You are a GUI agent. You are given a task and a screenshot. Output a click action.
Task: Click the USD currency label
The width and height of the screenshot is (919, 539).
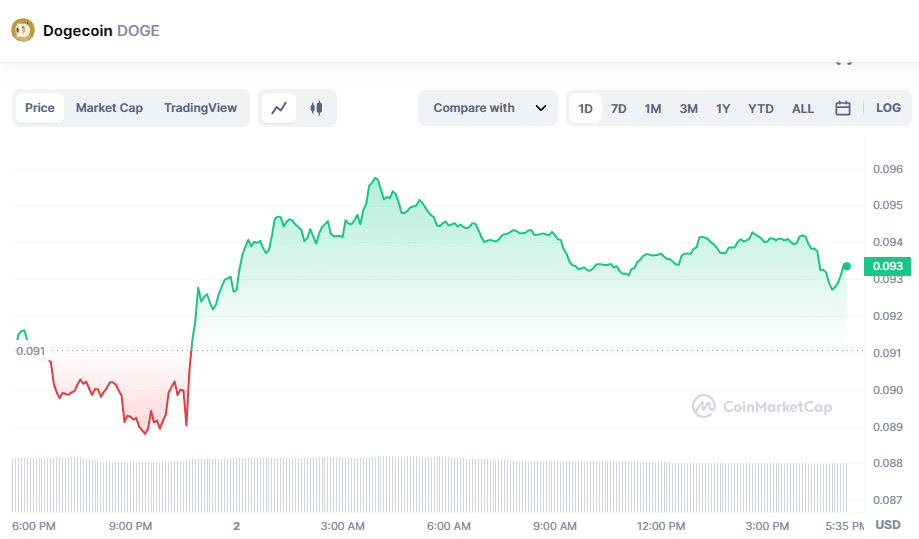point(888,524)
